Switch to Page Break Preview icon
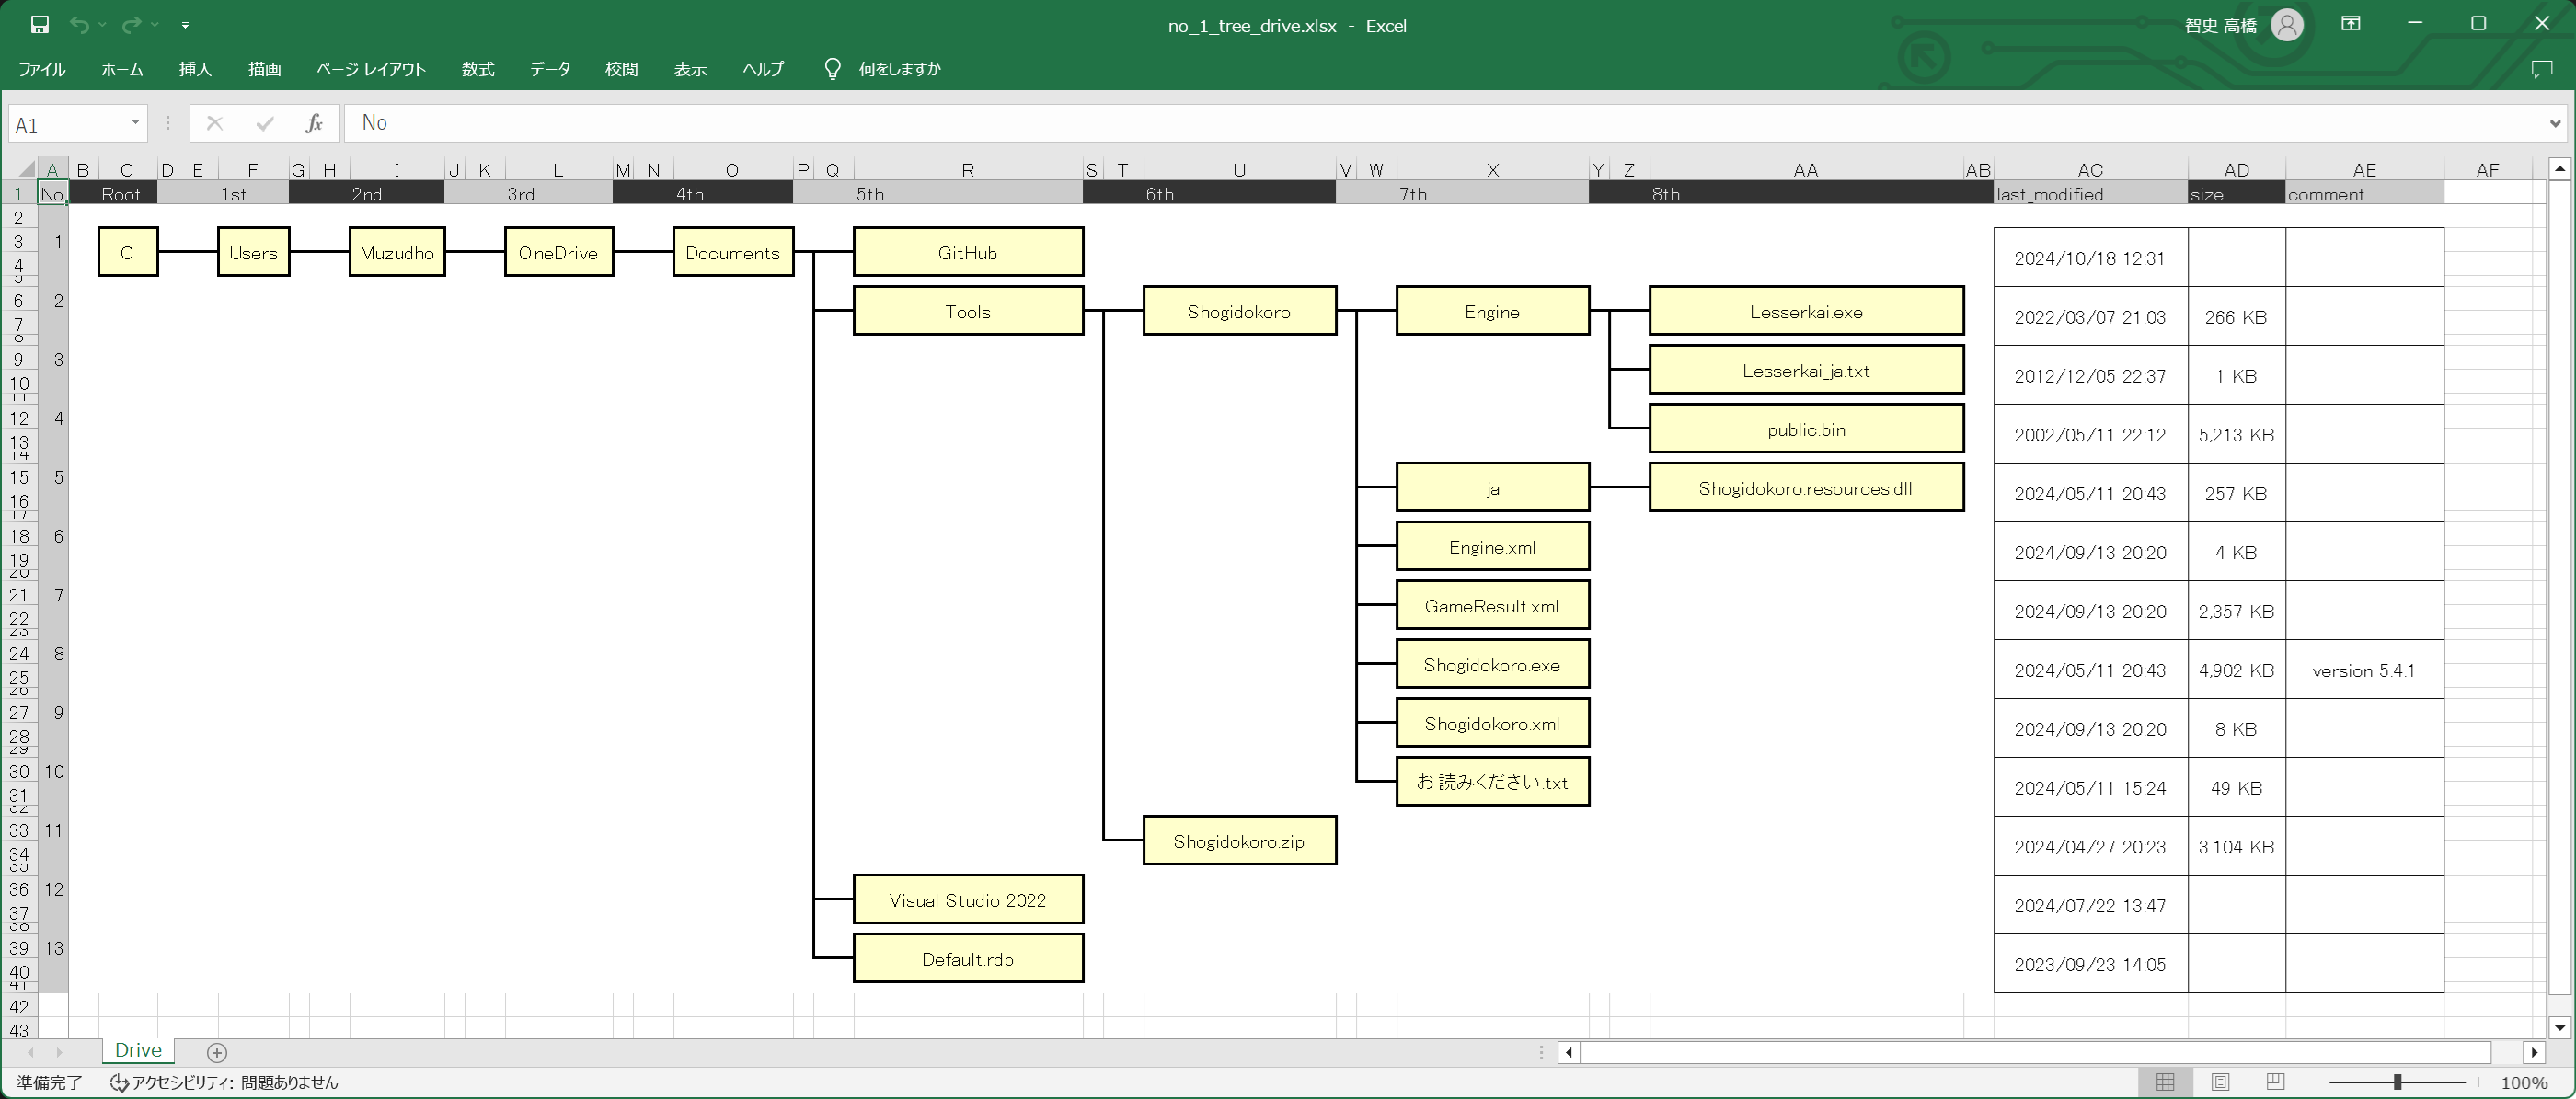Viewport: 2576px width, 1099px height. click(2275, 1082)
